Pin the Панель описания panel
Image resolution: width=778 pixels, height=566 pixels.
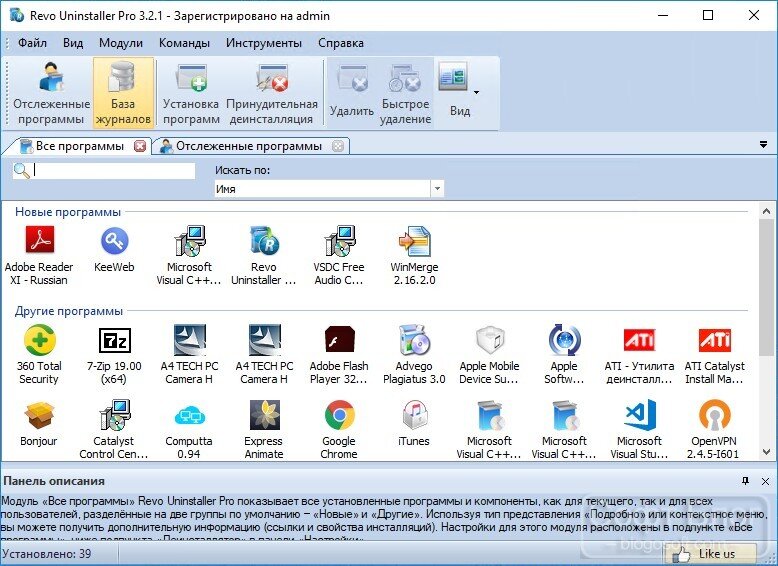(x=745, y=481)
